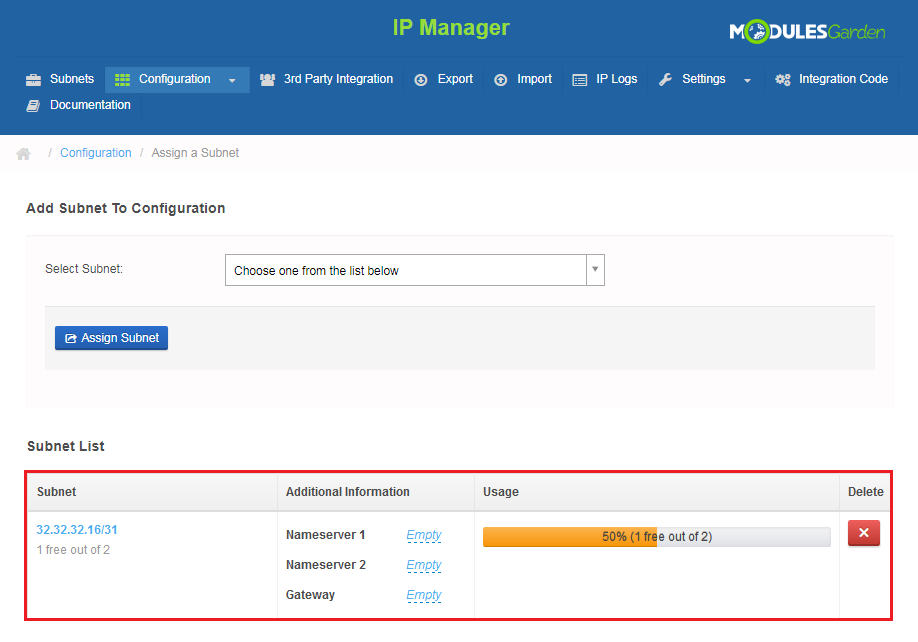Open the Documentation link
918x642 pixels.
(x=90, y=105)
